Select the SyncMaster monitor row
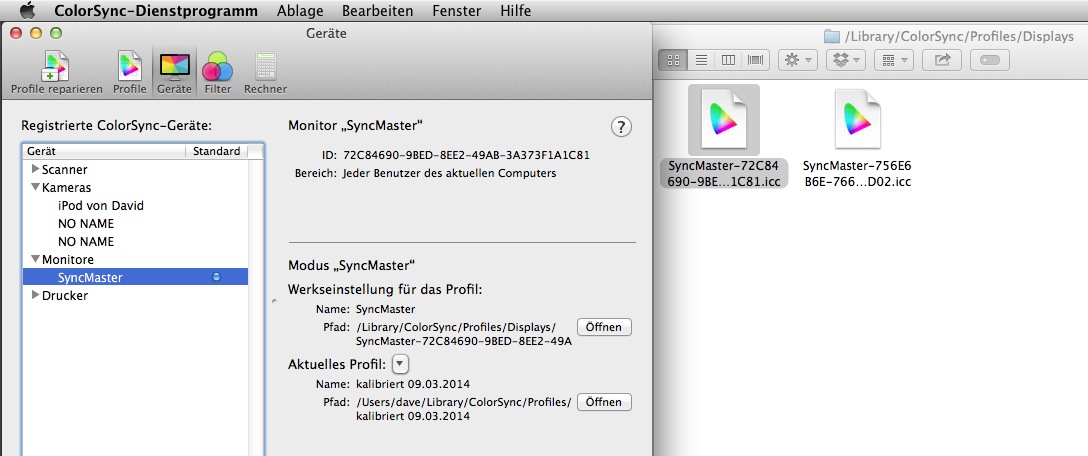1088x456 pixels. click(135, 278)
